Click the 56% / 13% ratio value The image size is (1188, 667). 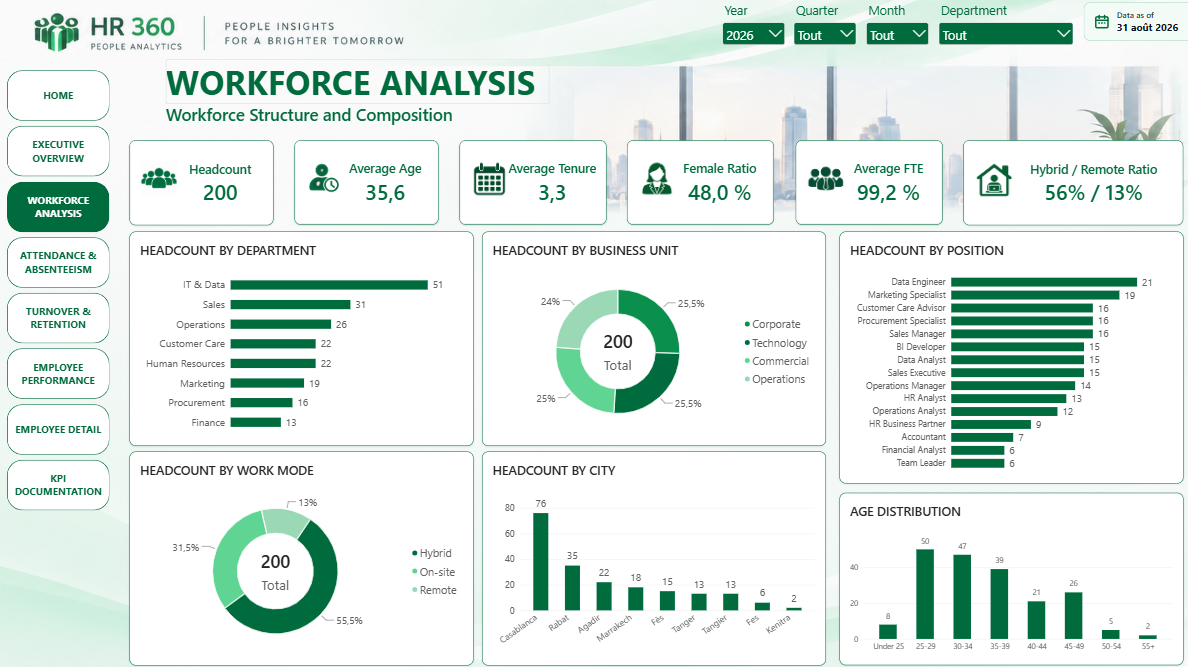click(x=1093, y=193)
